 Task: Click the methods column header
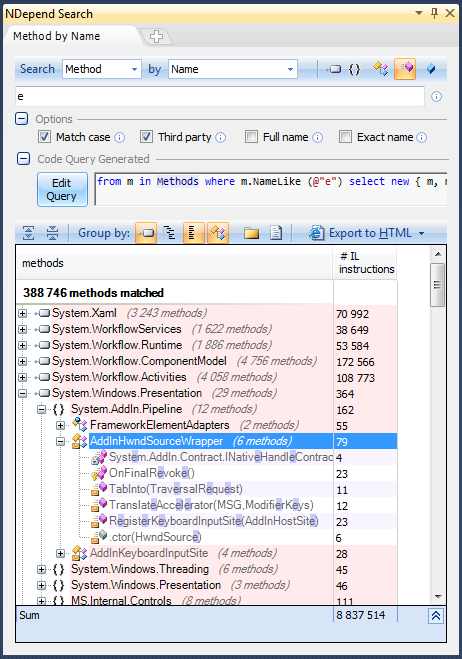pyautogui.click(x=174, y=263)
